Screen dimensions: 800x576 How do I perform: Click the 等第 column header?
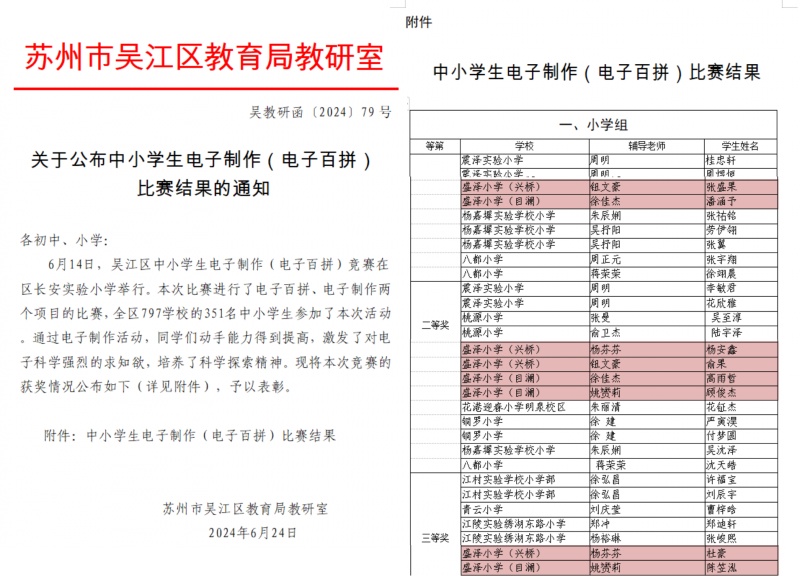point(435,146)
